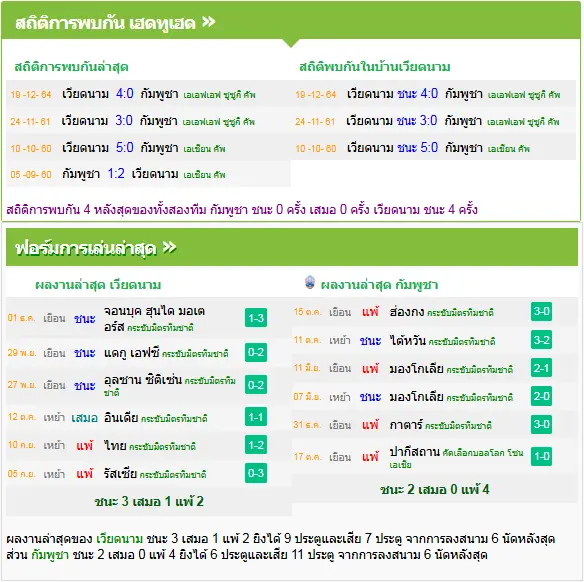This screenshot has width=584, height=582.
Task: Click the ไทย friendly match entry
Action: (x=148, y=445)
